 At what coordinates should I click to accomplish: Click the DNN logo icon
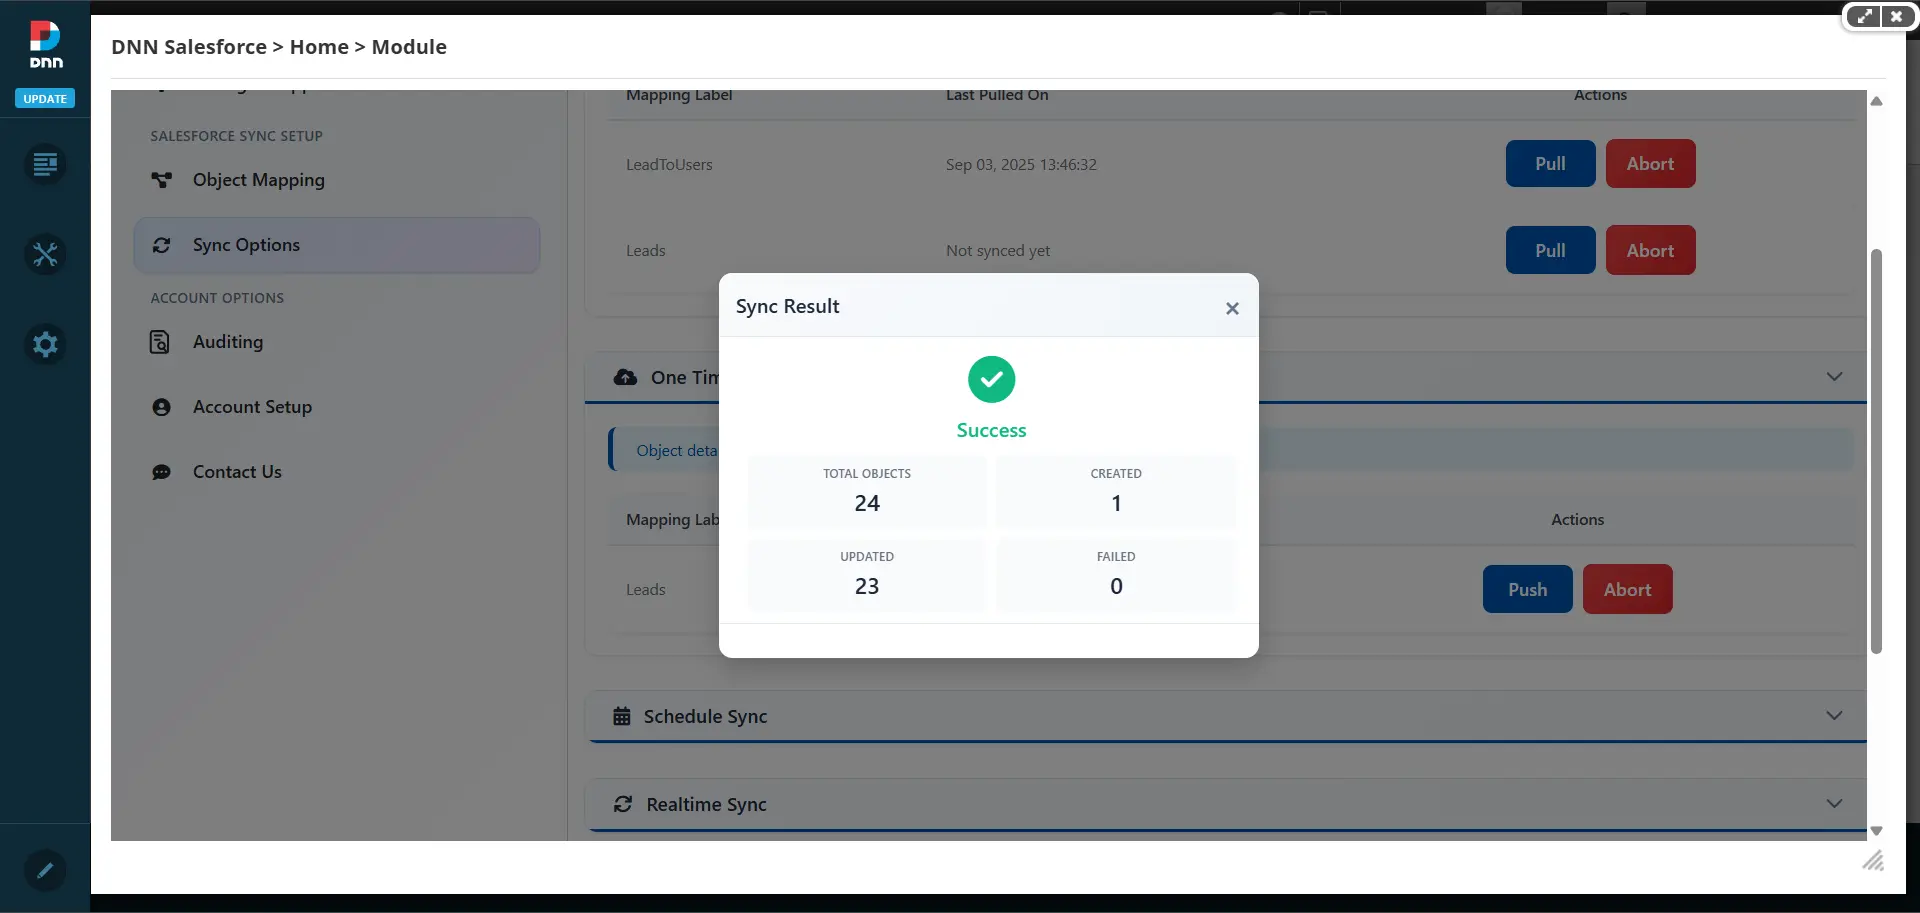[45, 45]
